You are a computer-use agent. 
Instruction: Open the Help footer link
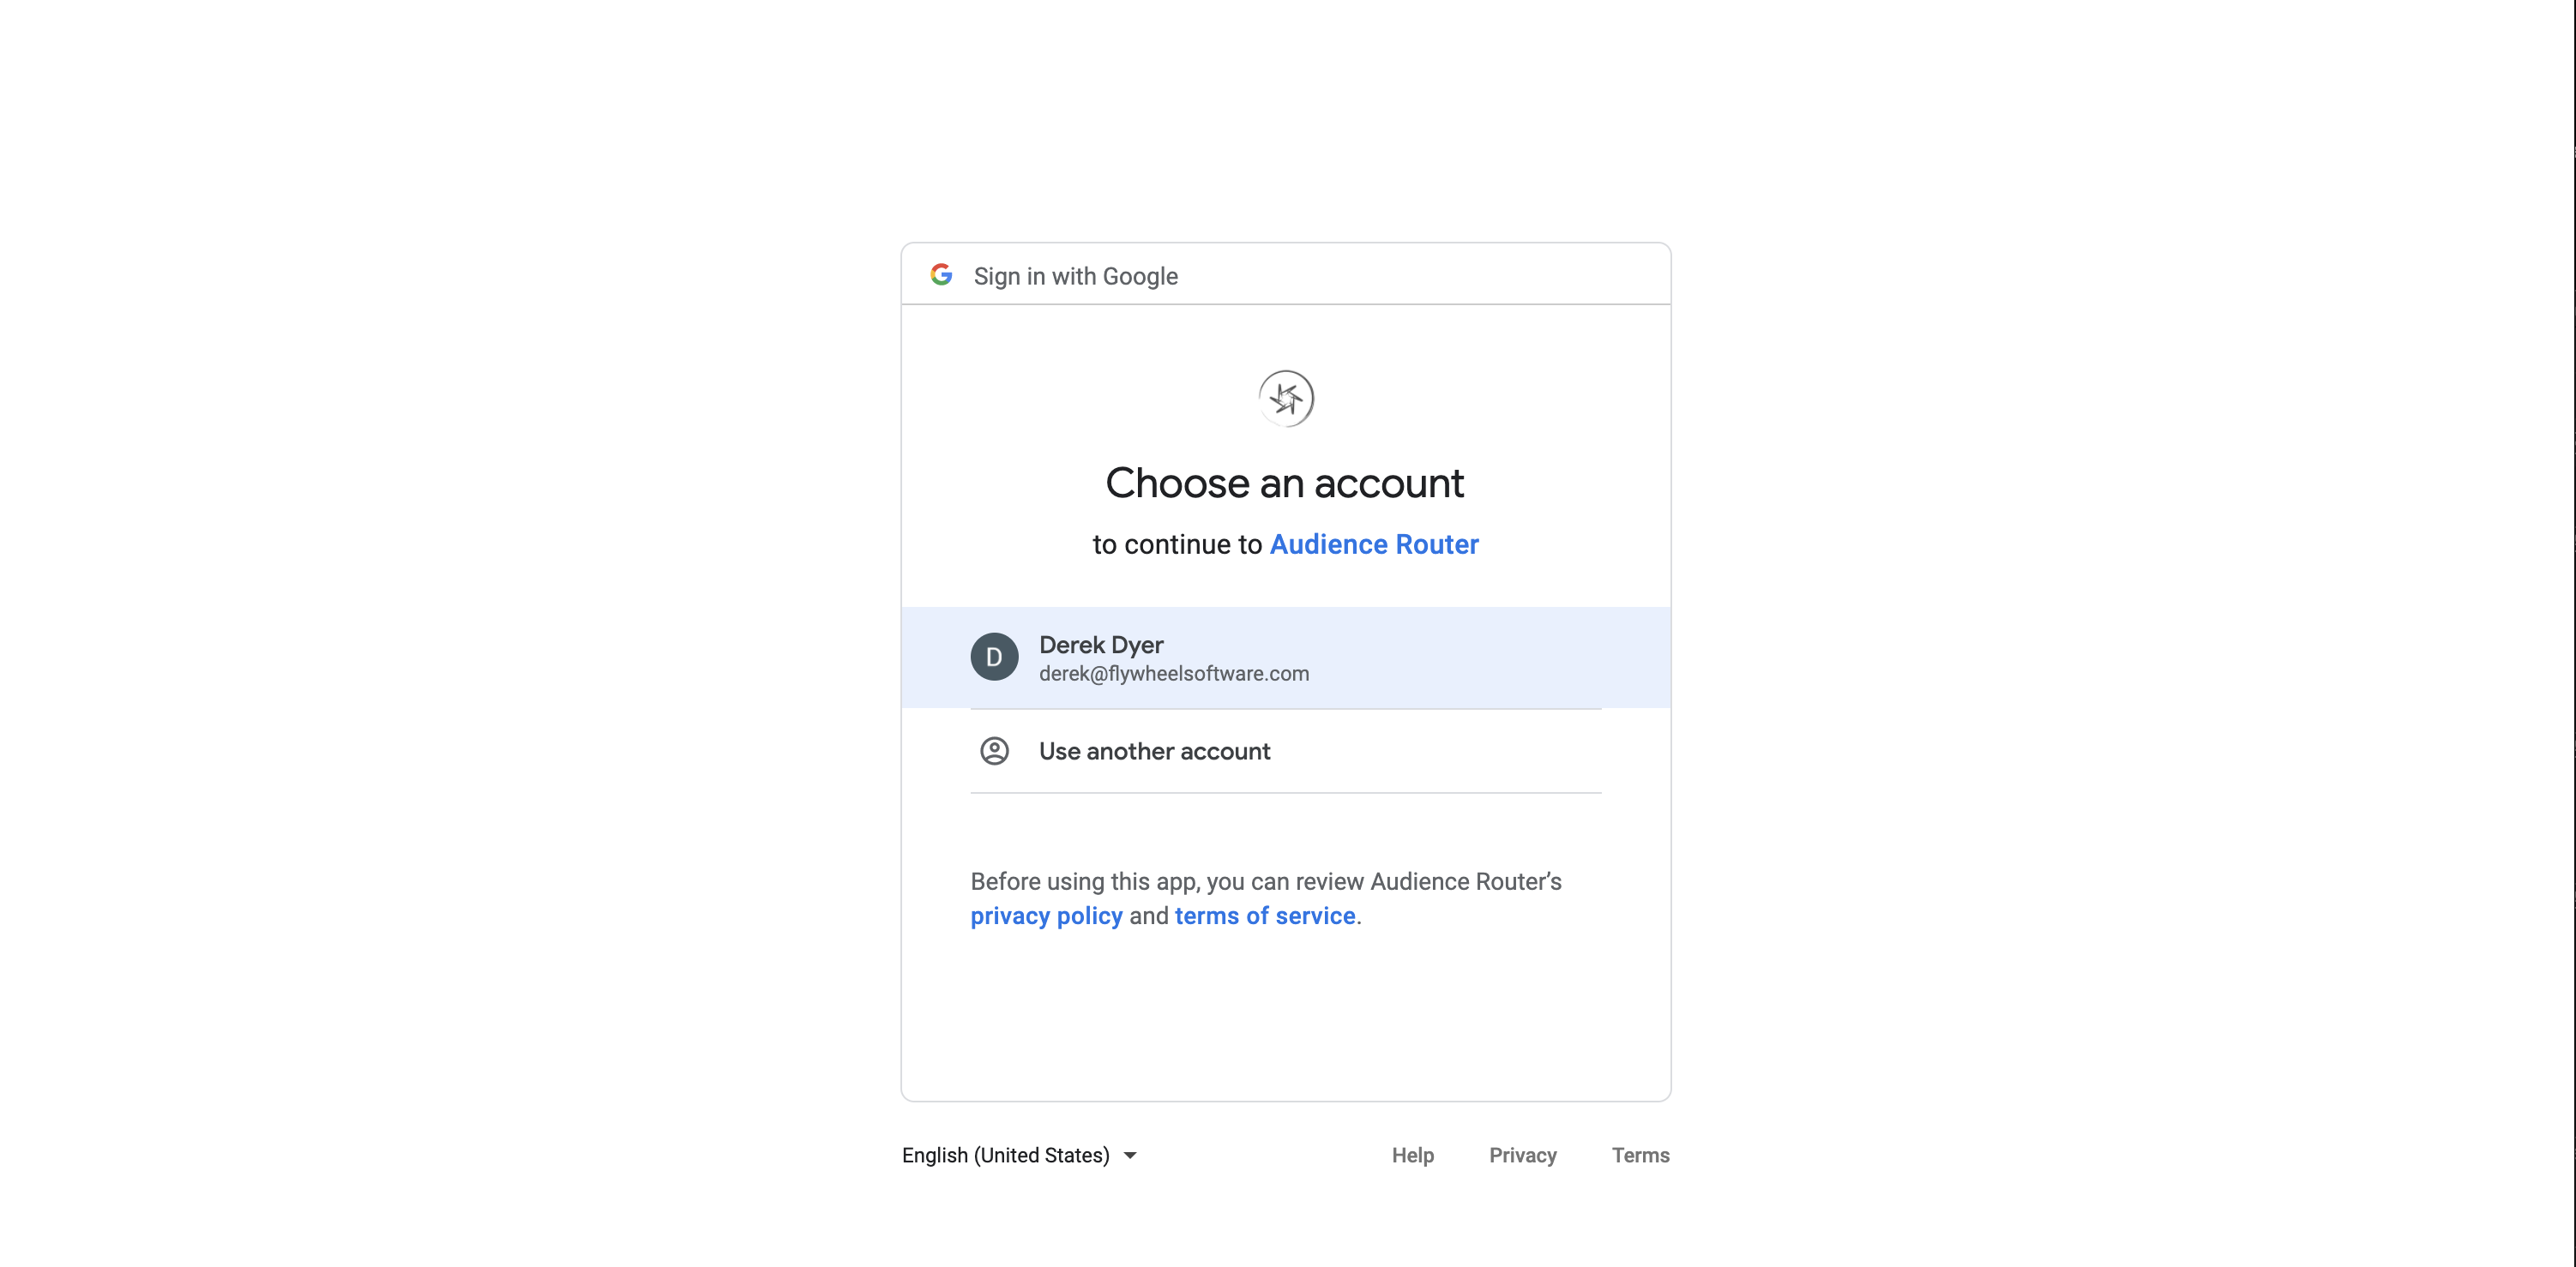[x=1413, y=1155]
